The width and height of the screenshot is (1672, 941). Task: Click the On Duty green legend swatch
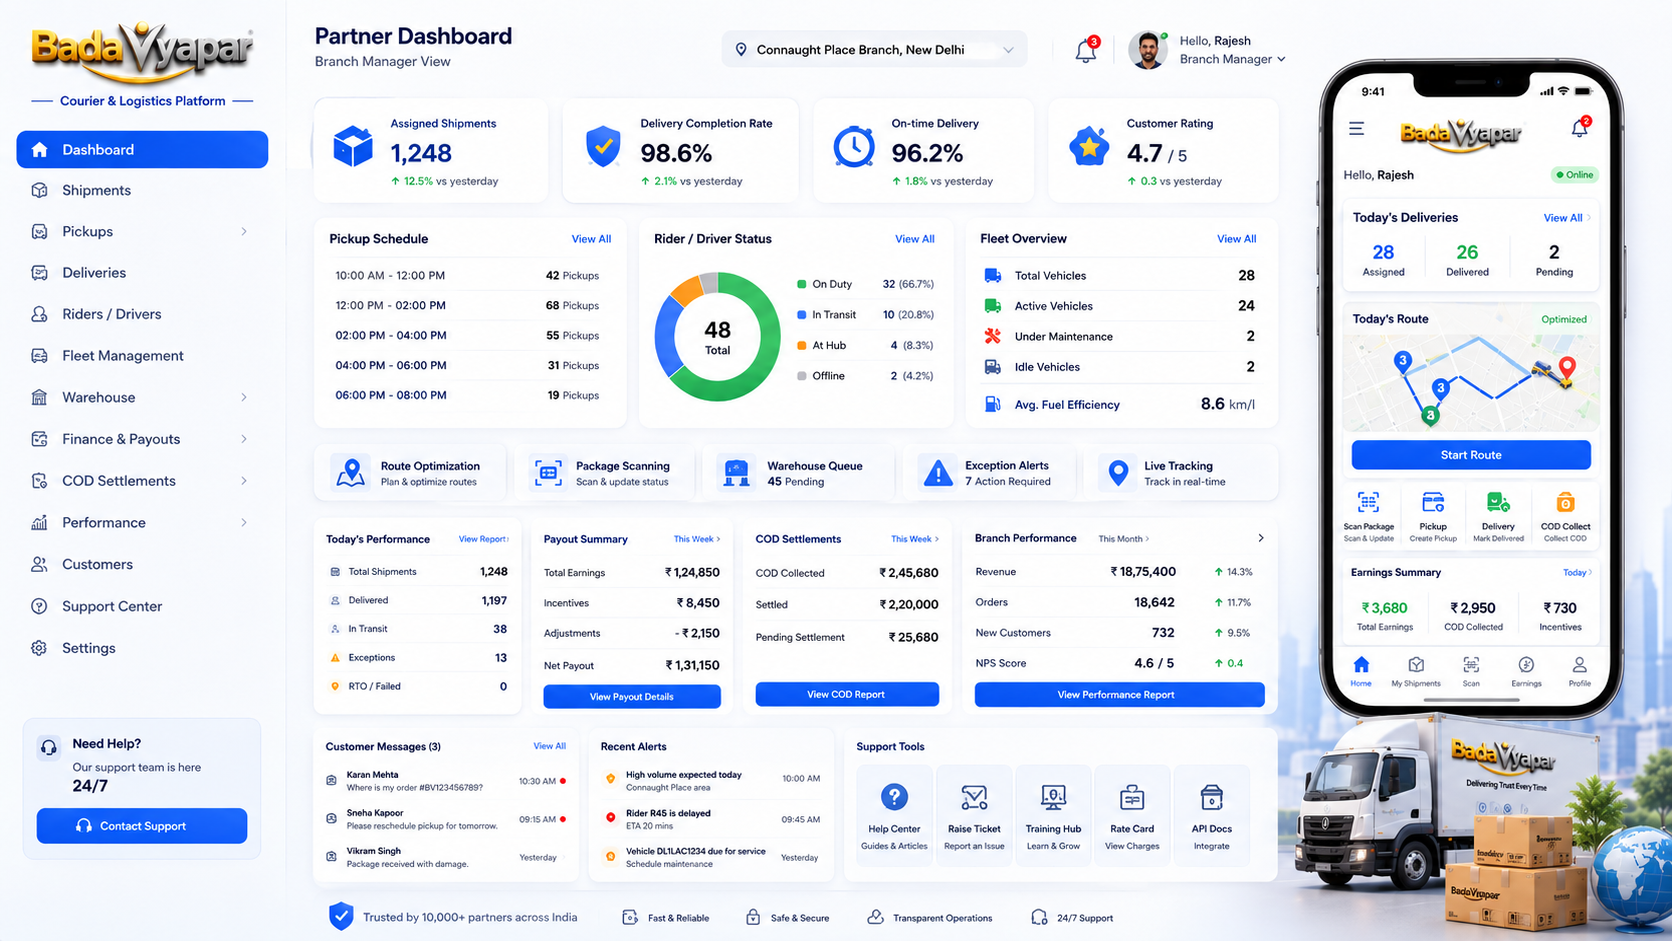pos(801,284)
